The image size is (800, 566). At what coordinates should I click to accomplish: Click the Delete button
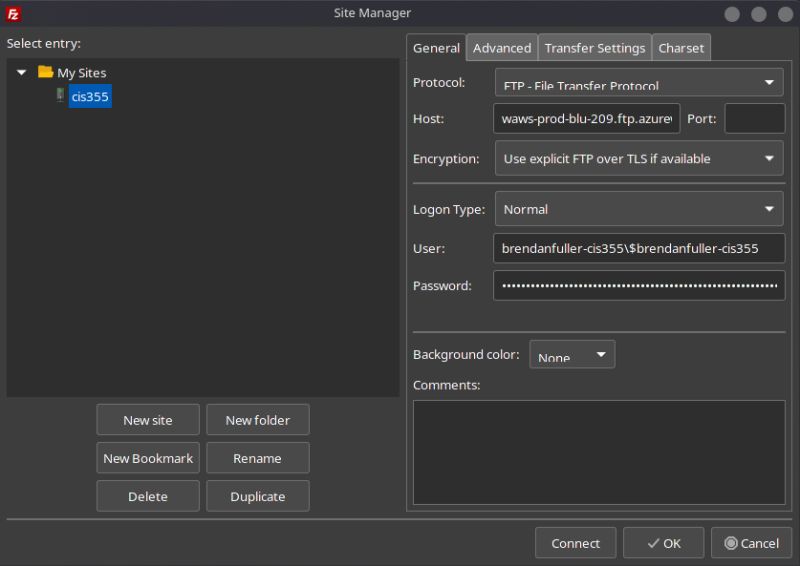[x=148, y=497]
